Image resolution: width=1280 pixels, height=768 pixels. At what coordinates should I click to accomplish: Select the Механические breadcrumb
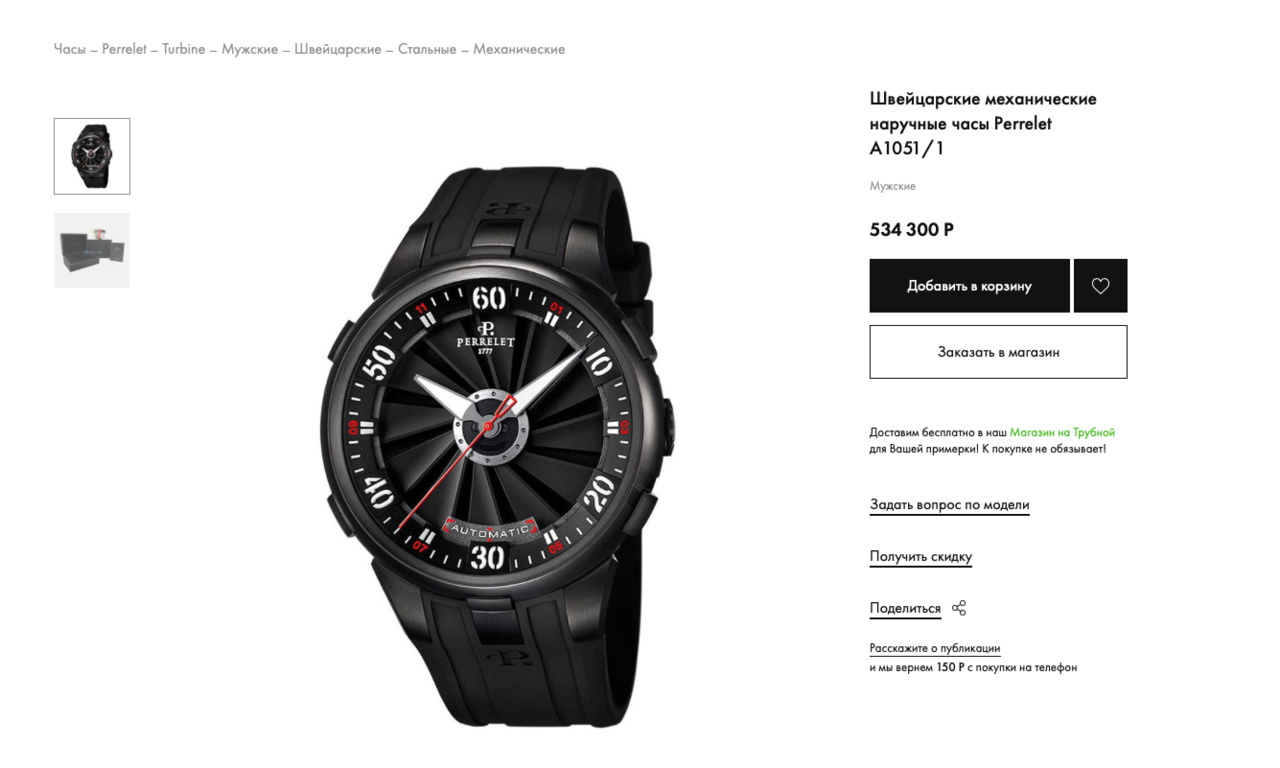[519, 49]
